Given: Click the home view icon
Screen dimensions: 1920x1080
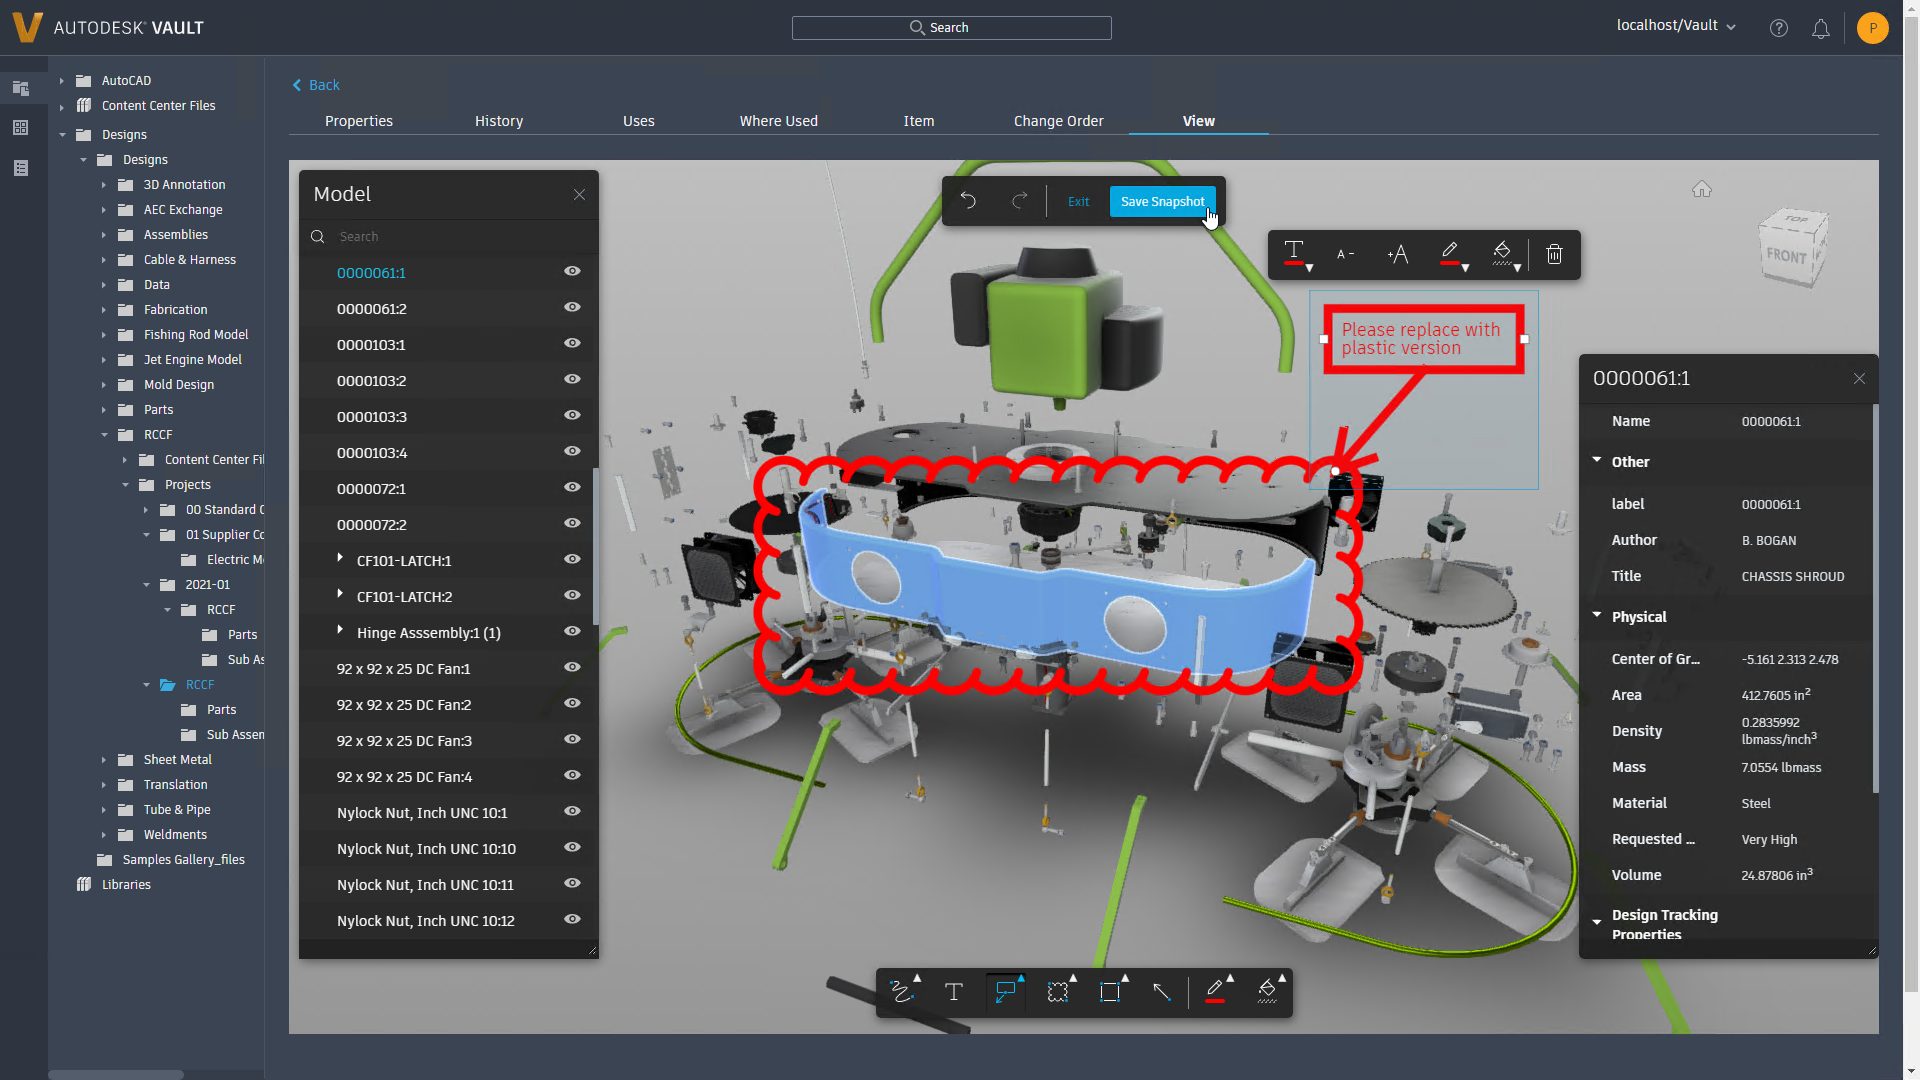Looking at the screenshot, I should (x=1702, y=189).
